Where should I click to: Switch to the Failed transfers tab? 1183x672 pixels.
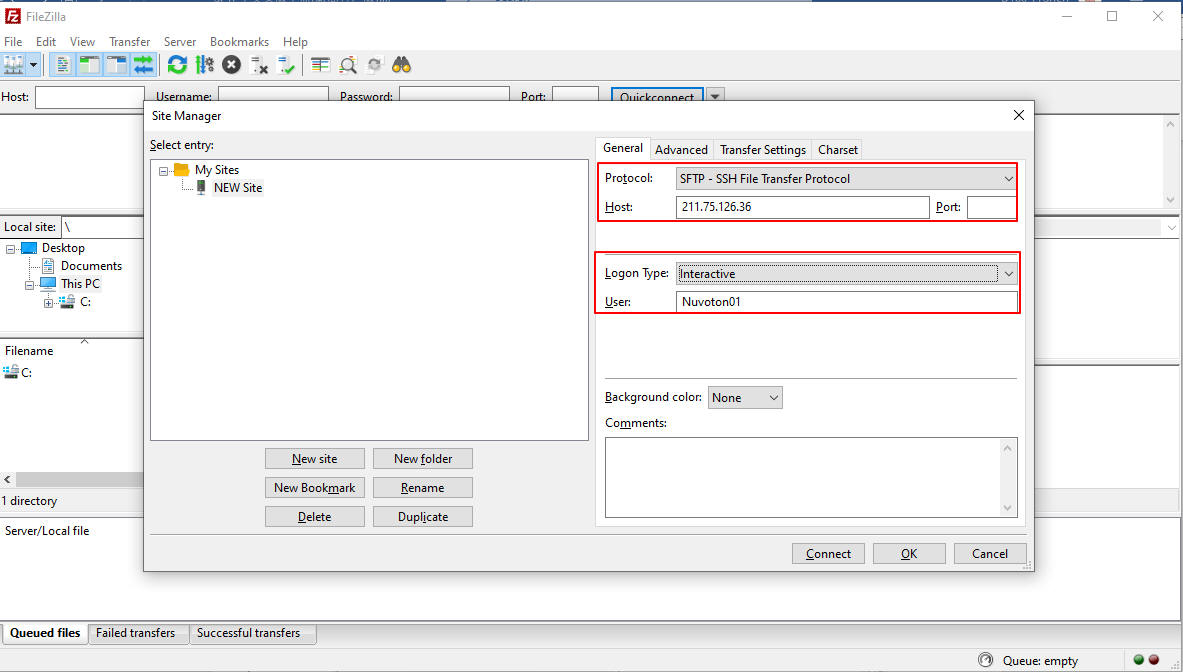click(135, 633)
